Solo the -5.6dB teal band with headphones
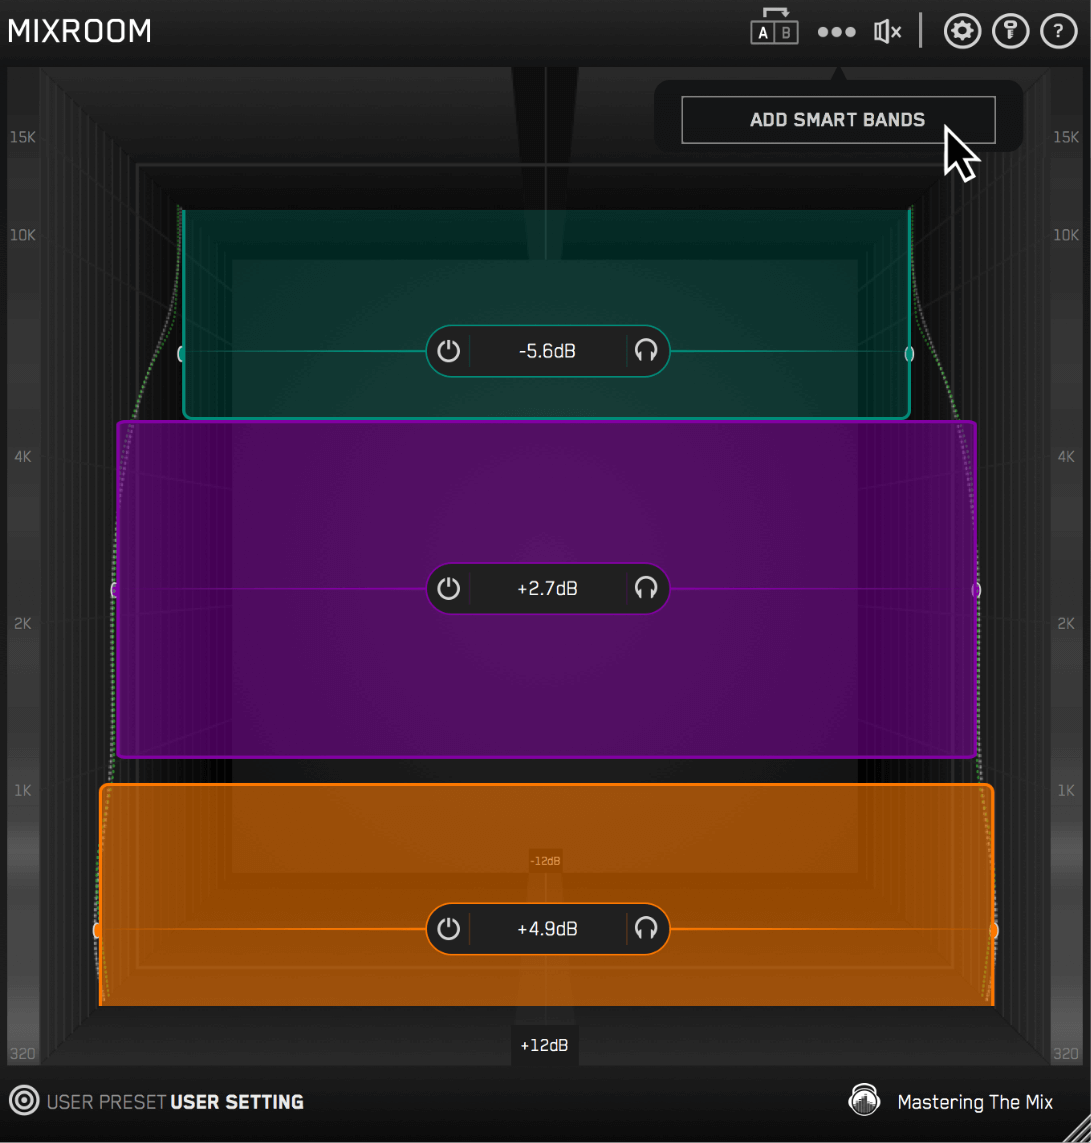 [646, 351]
